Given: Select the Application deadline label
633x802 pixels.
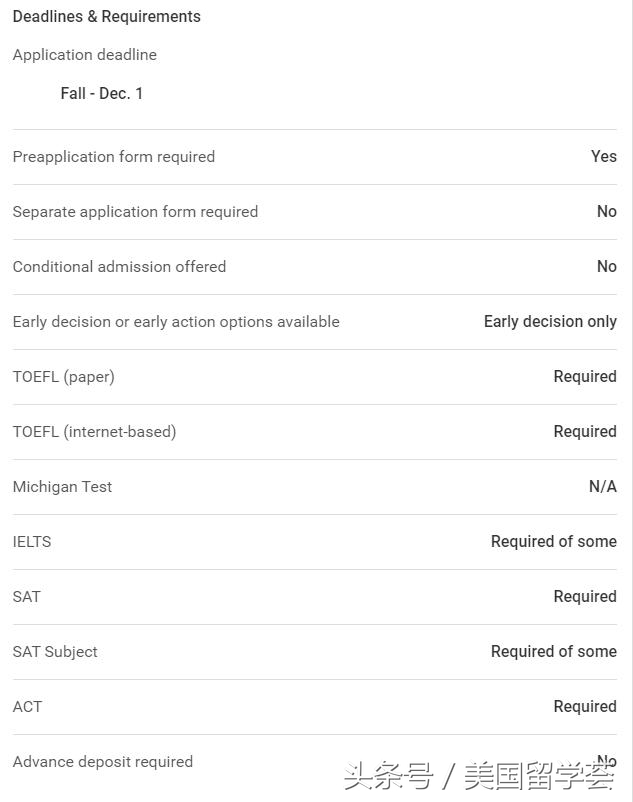Looking at the screenshot, I should 85,55.
